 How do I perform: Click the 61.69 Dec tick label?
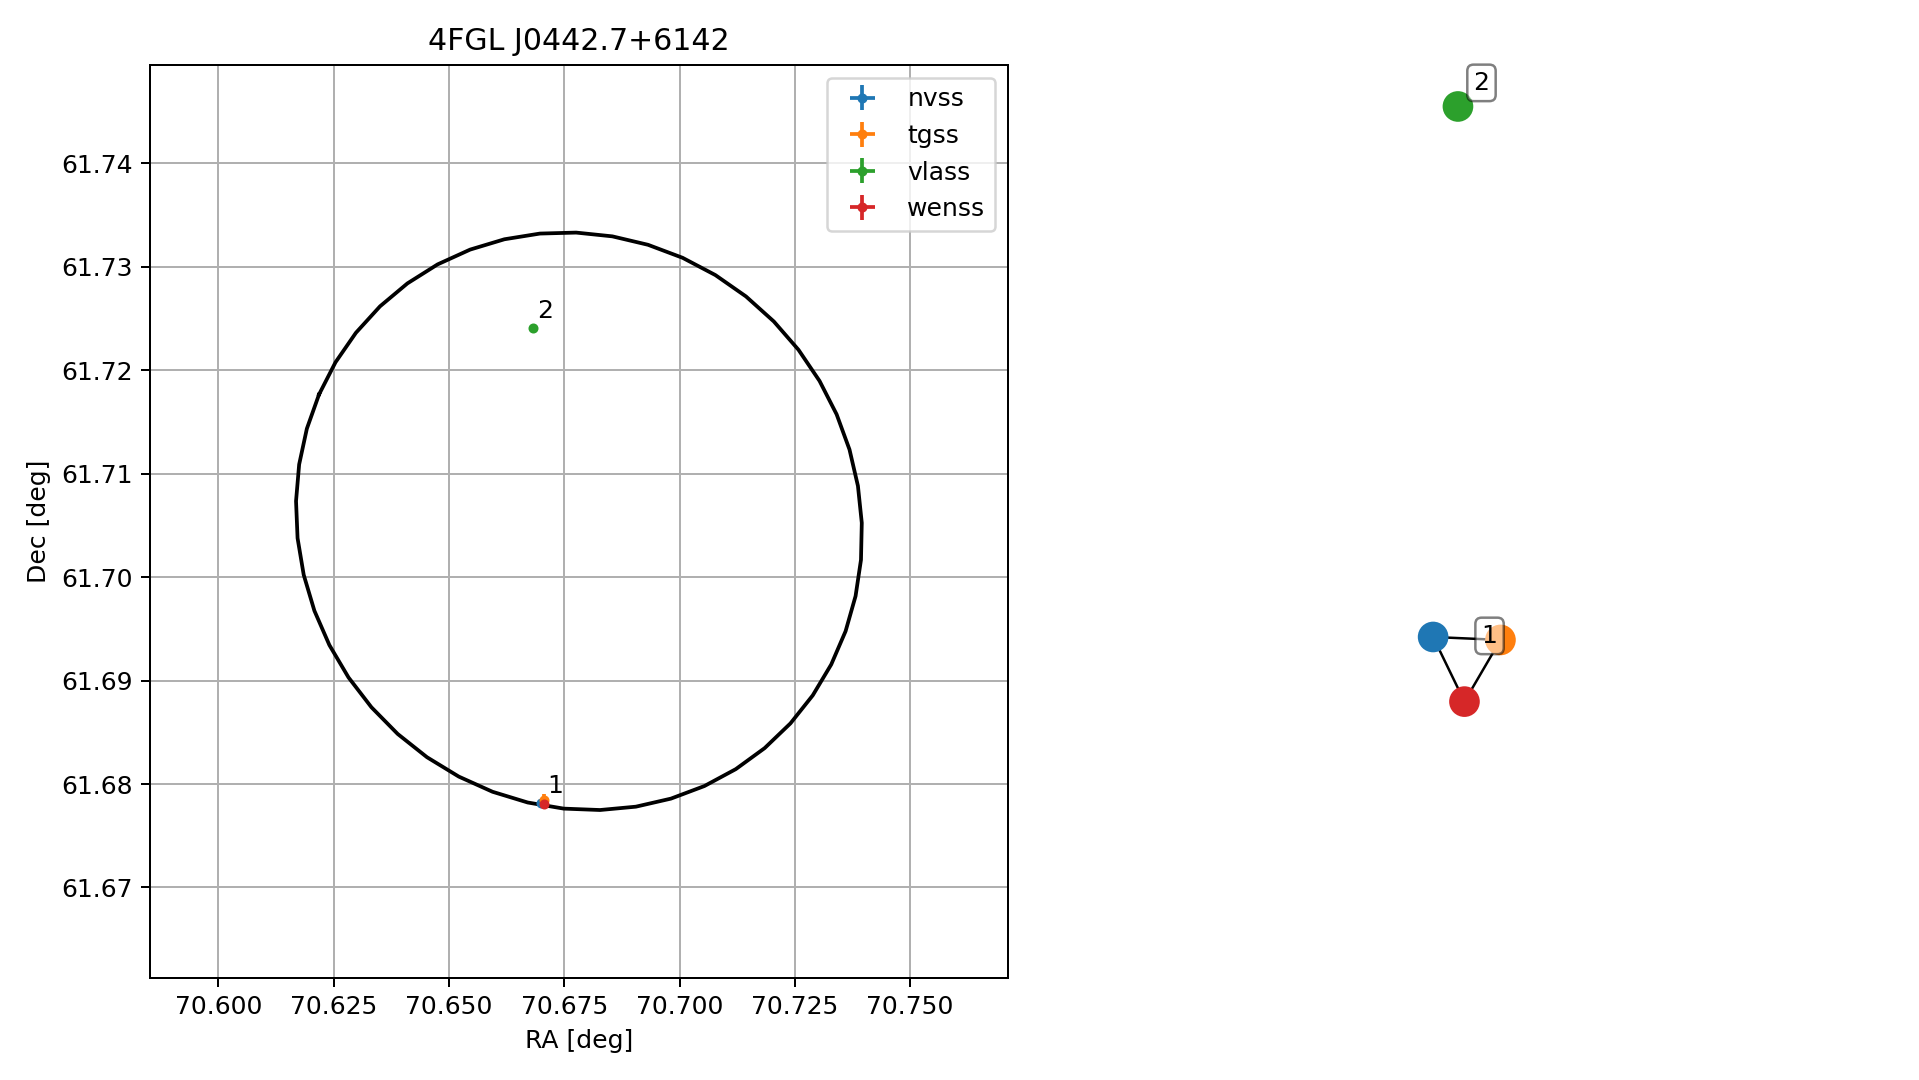(x=97, y=681)
